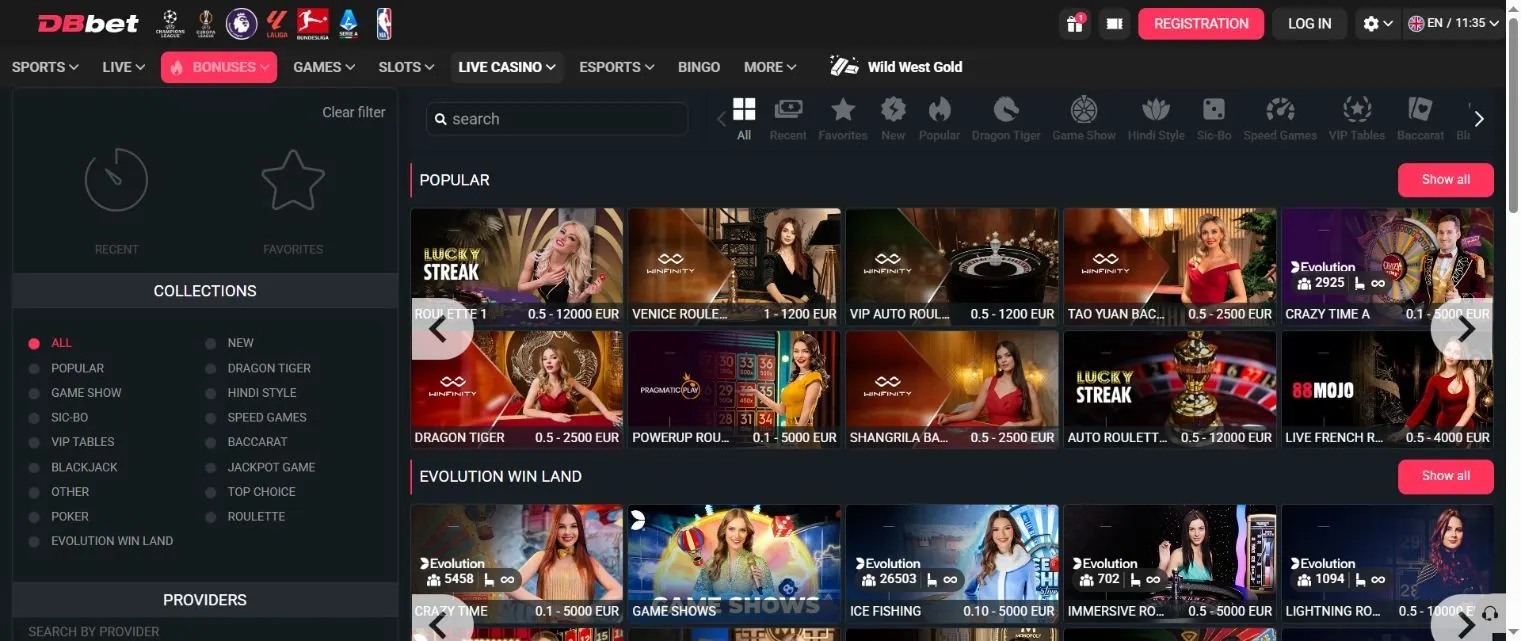Screen dimensions: 1521x641
Task: Expand the SPORTS menu dropdown
Action: (x=45, y=67)
